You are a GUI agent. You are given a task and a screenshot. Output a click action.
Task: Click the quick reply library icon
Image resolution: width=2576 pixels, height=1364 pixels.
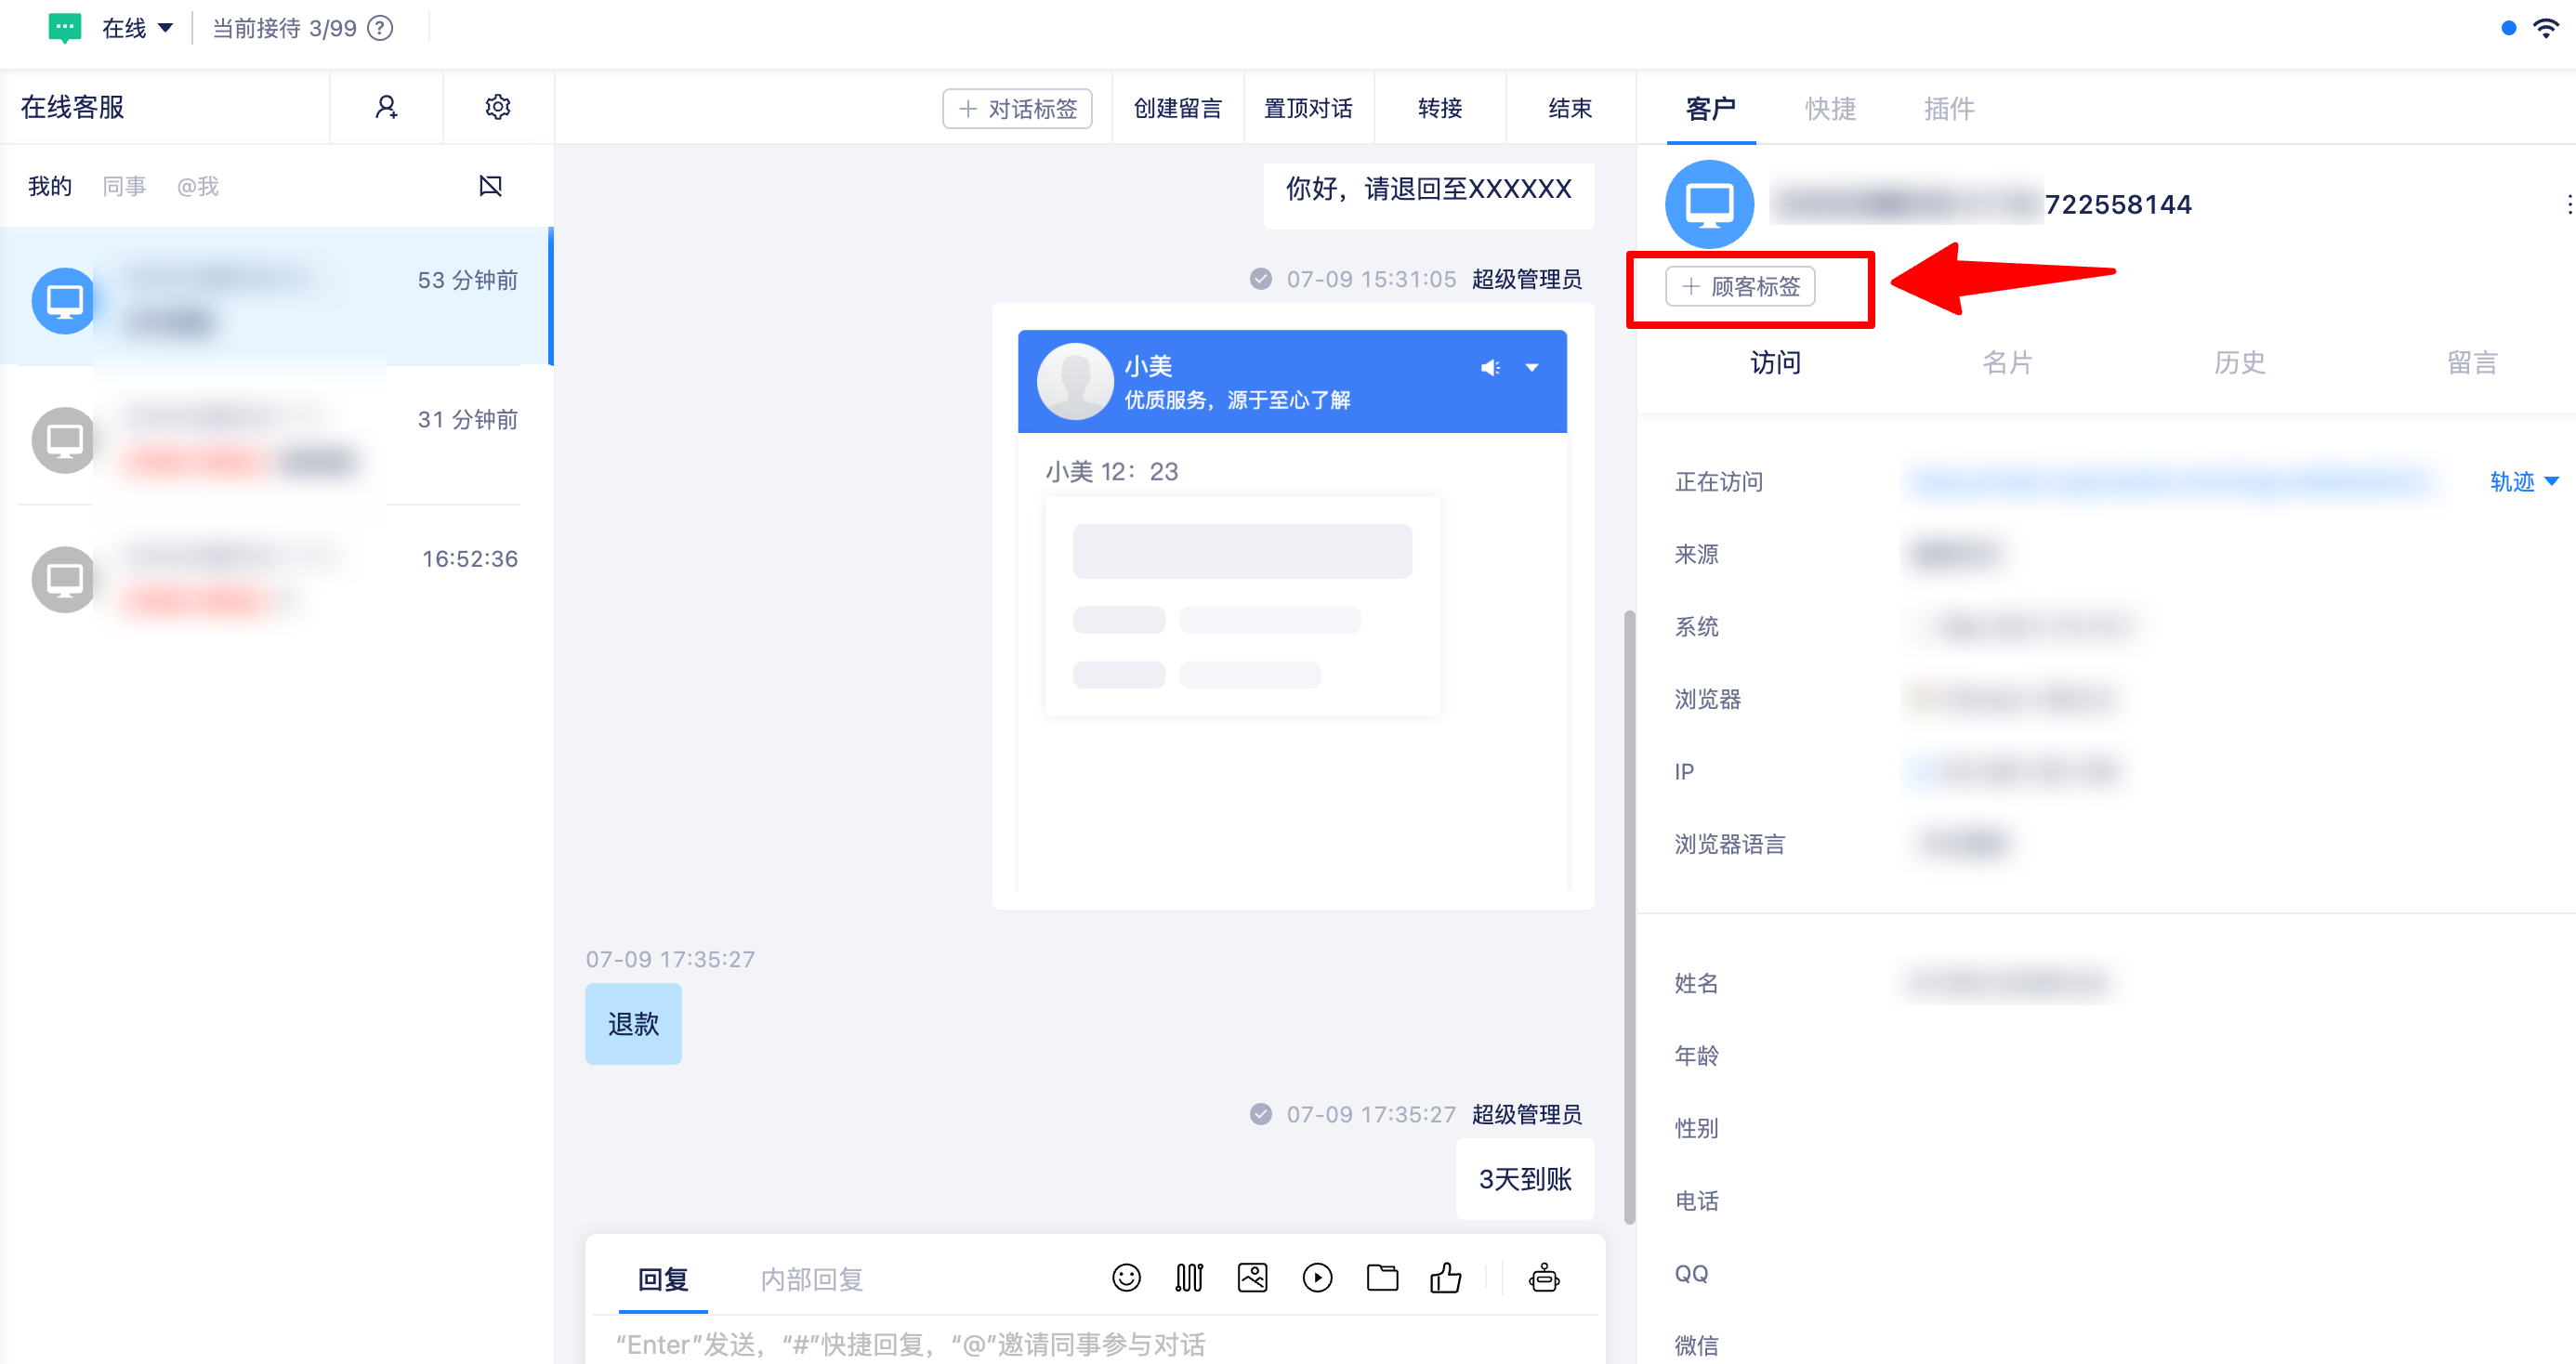(x=1189, y=1278)
